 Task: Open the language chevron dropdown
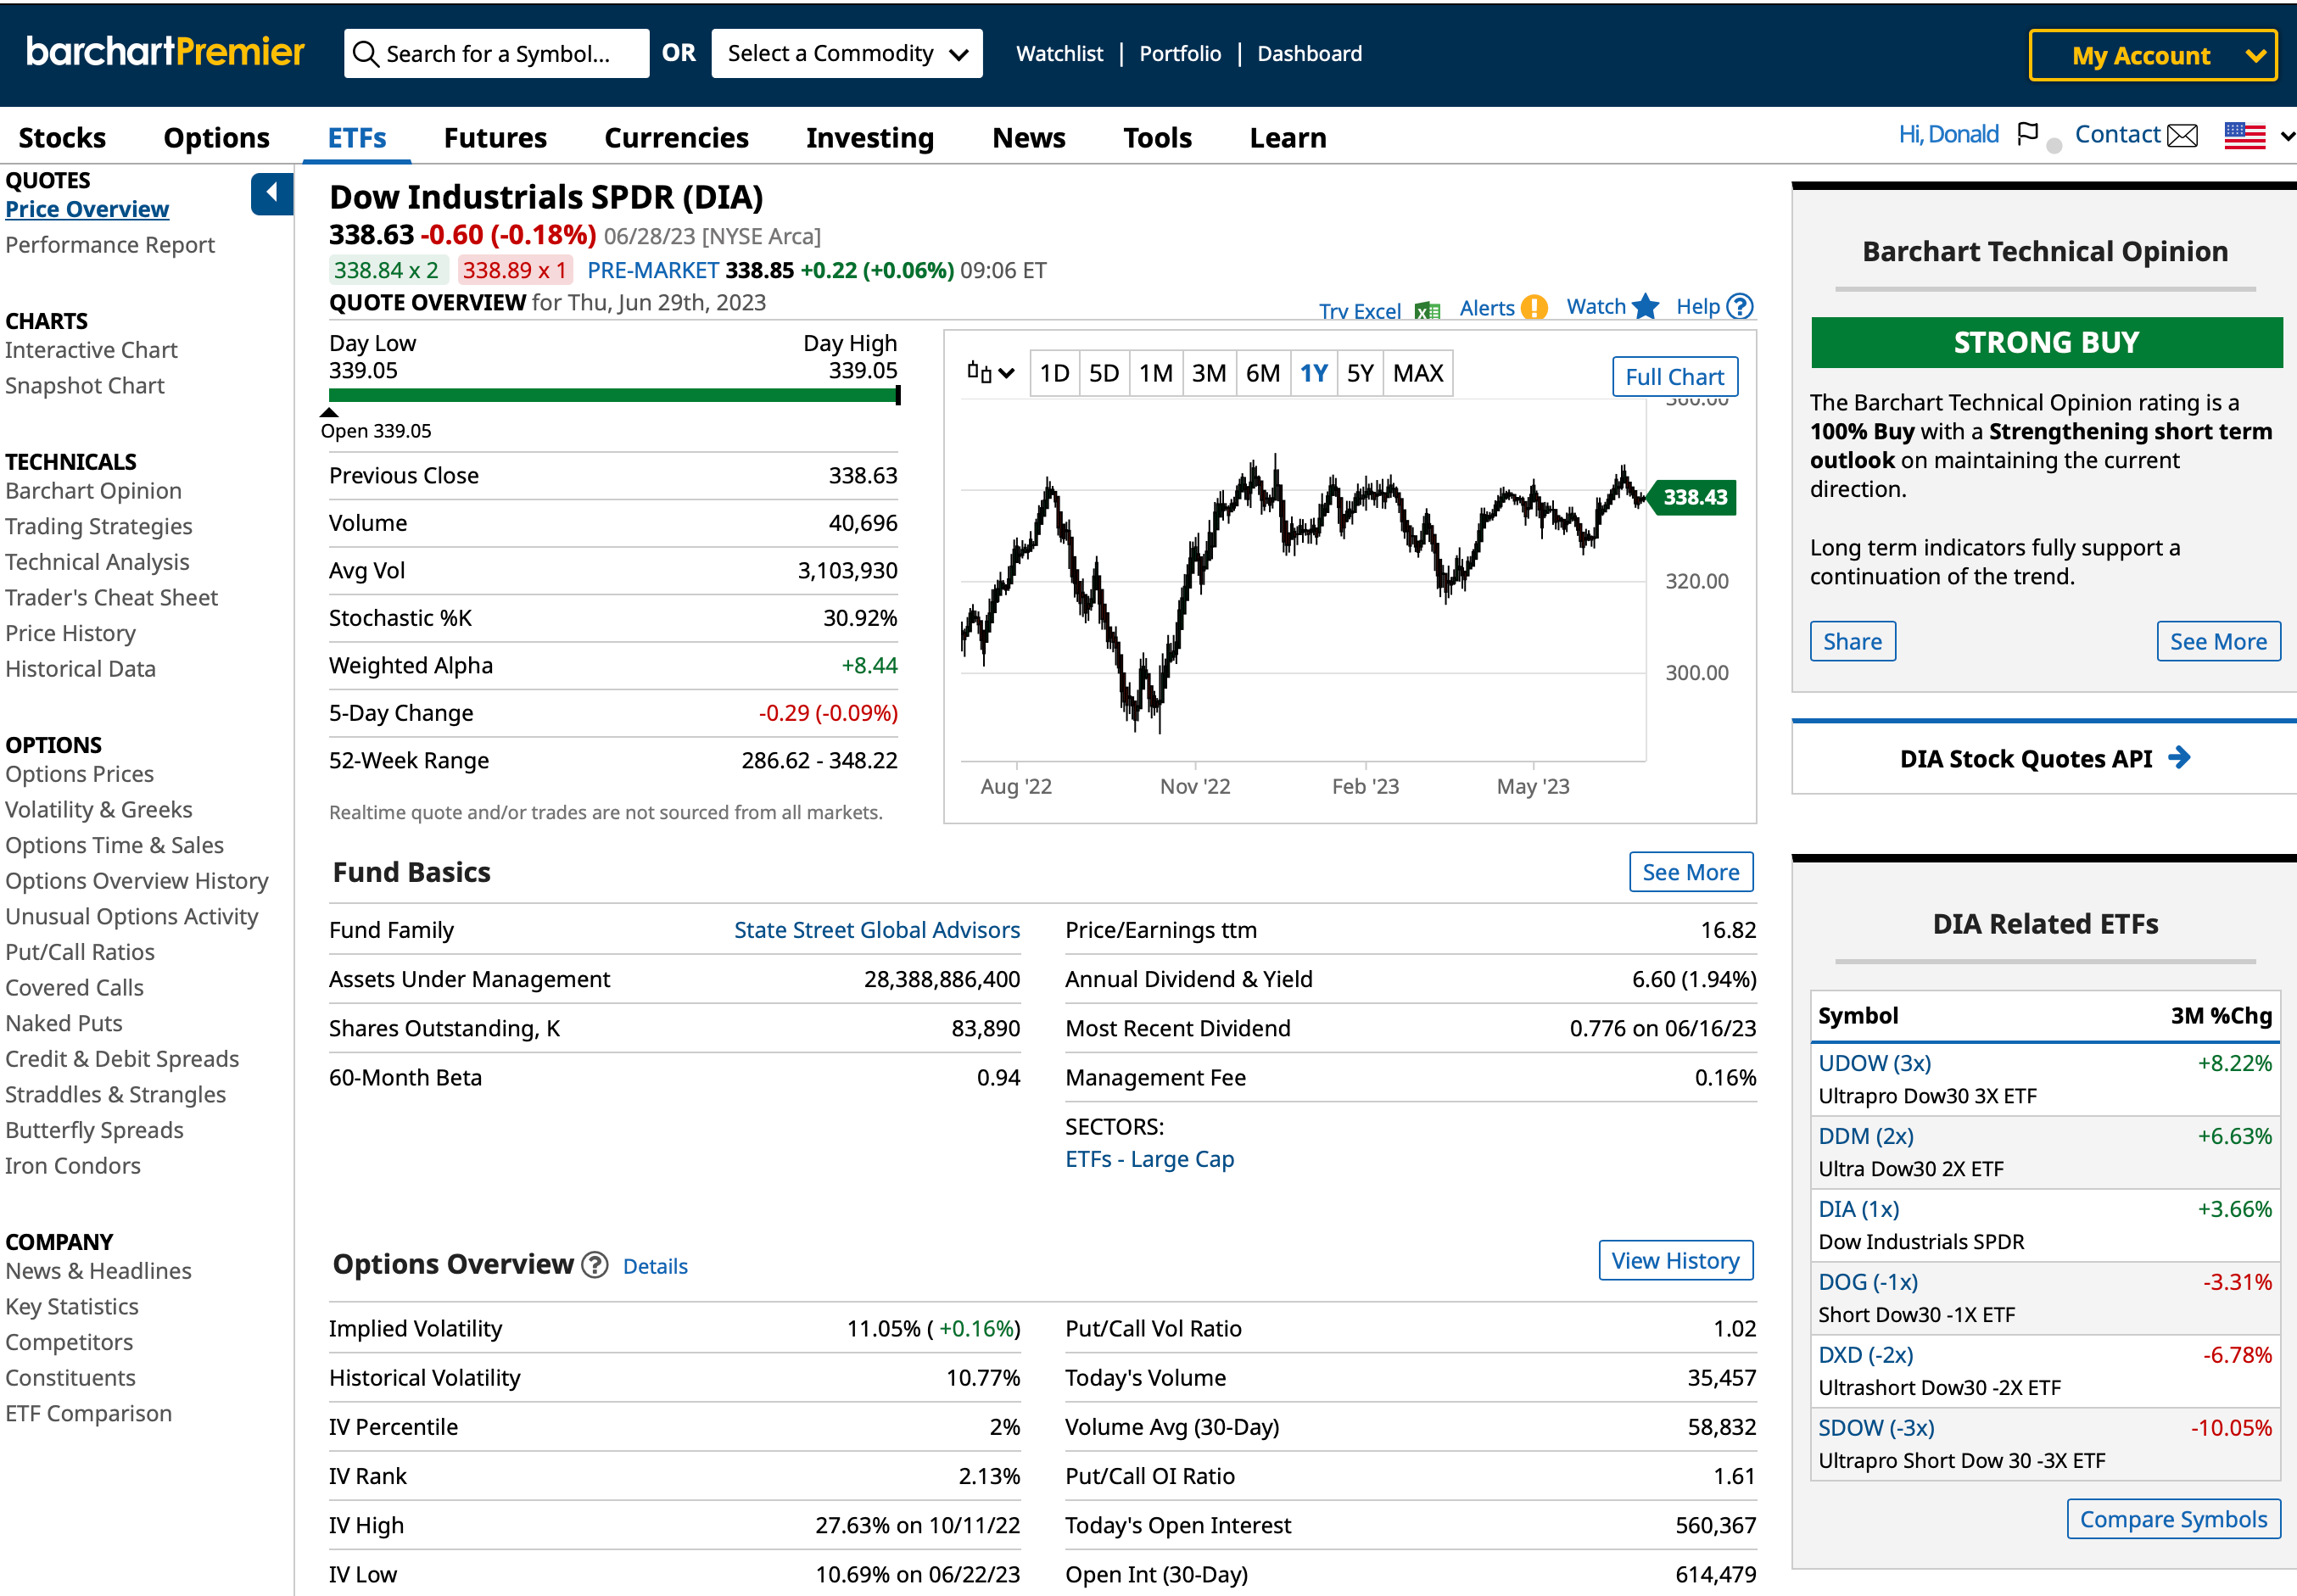pyautogui.click(x=2286, y=136)
